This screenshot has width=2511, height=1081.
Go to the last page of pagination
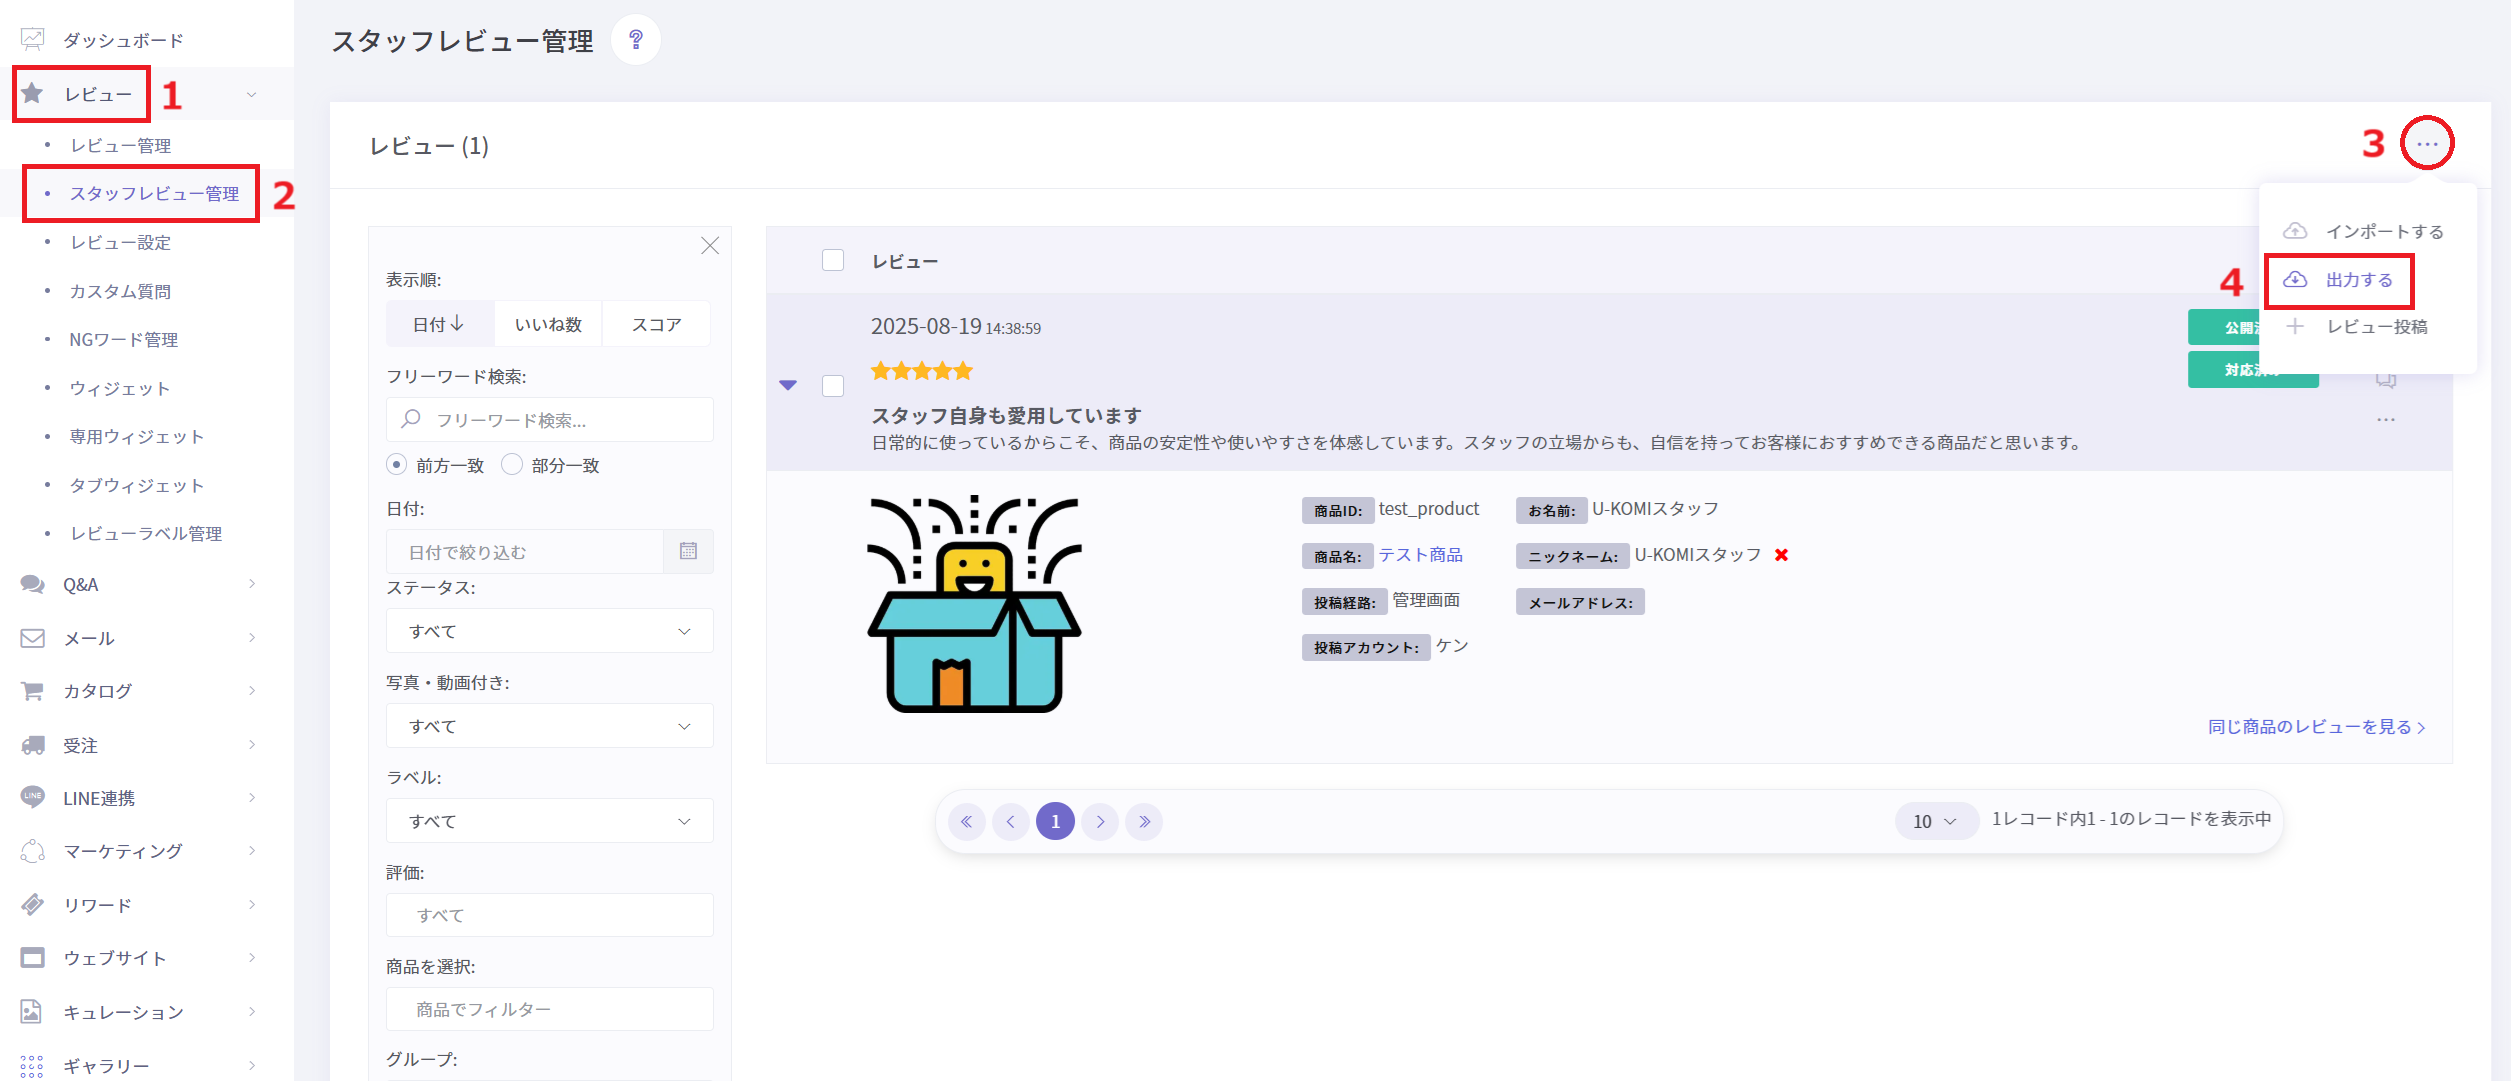pos(1144,822)
